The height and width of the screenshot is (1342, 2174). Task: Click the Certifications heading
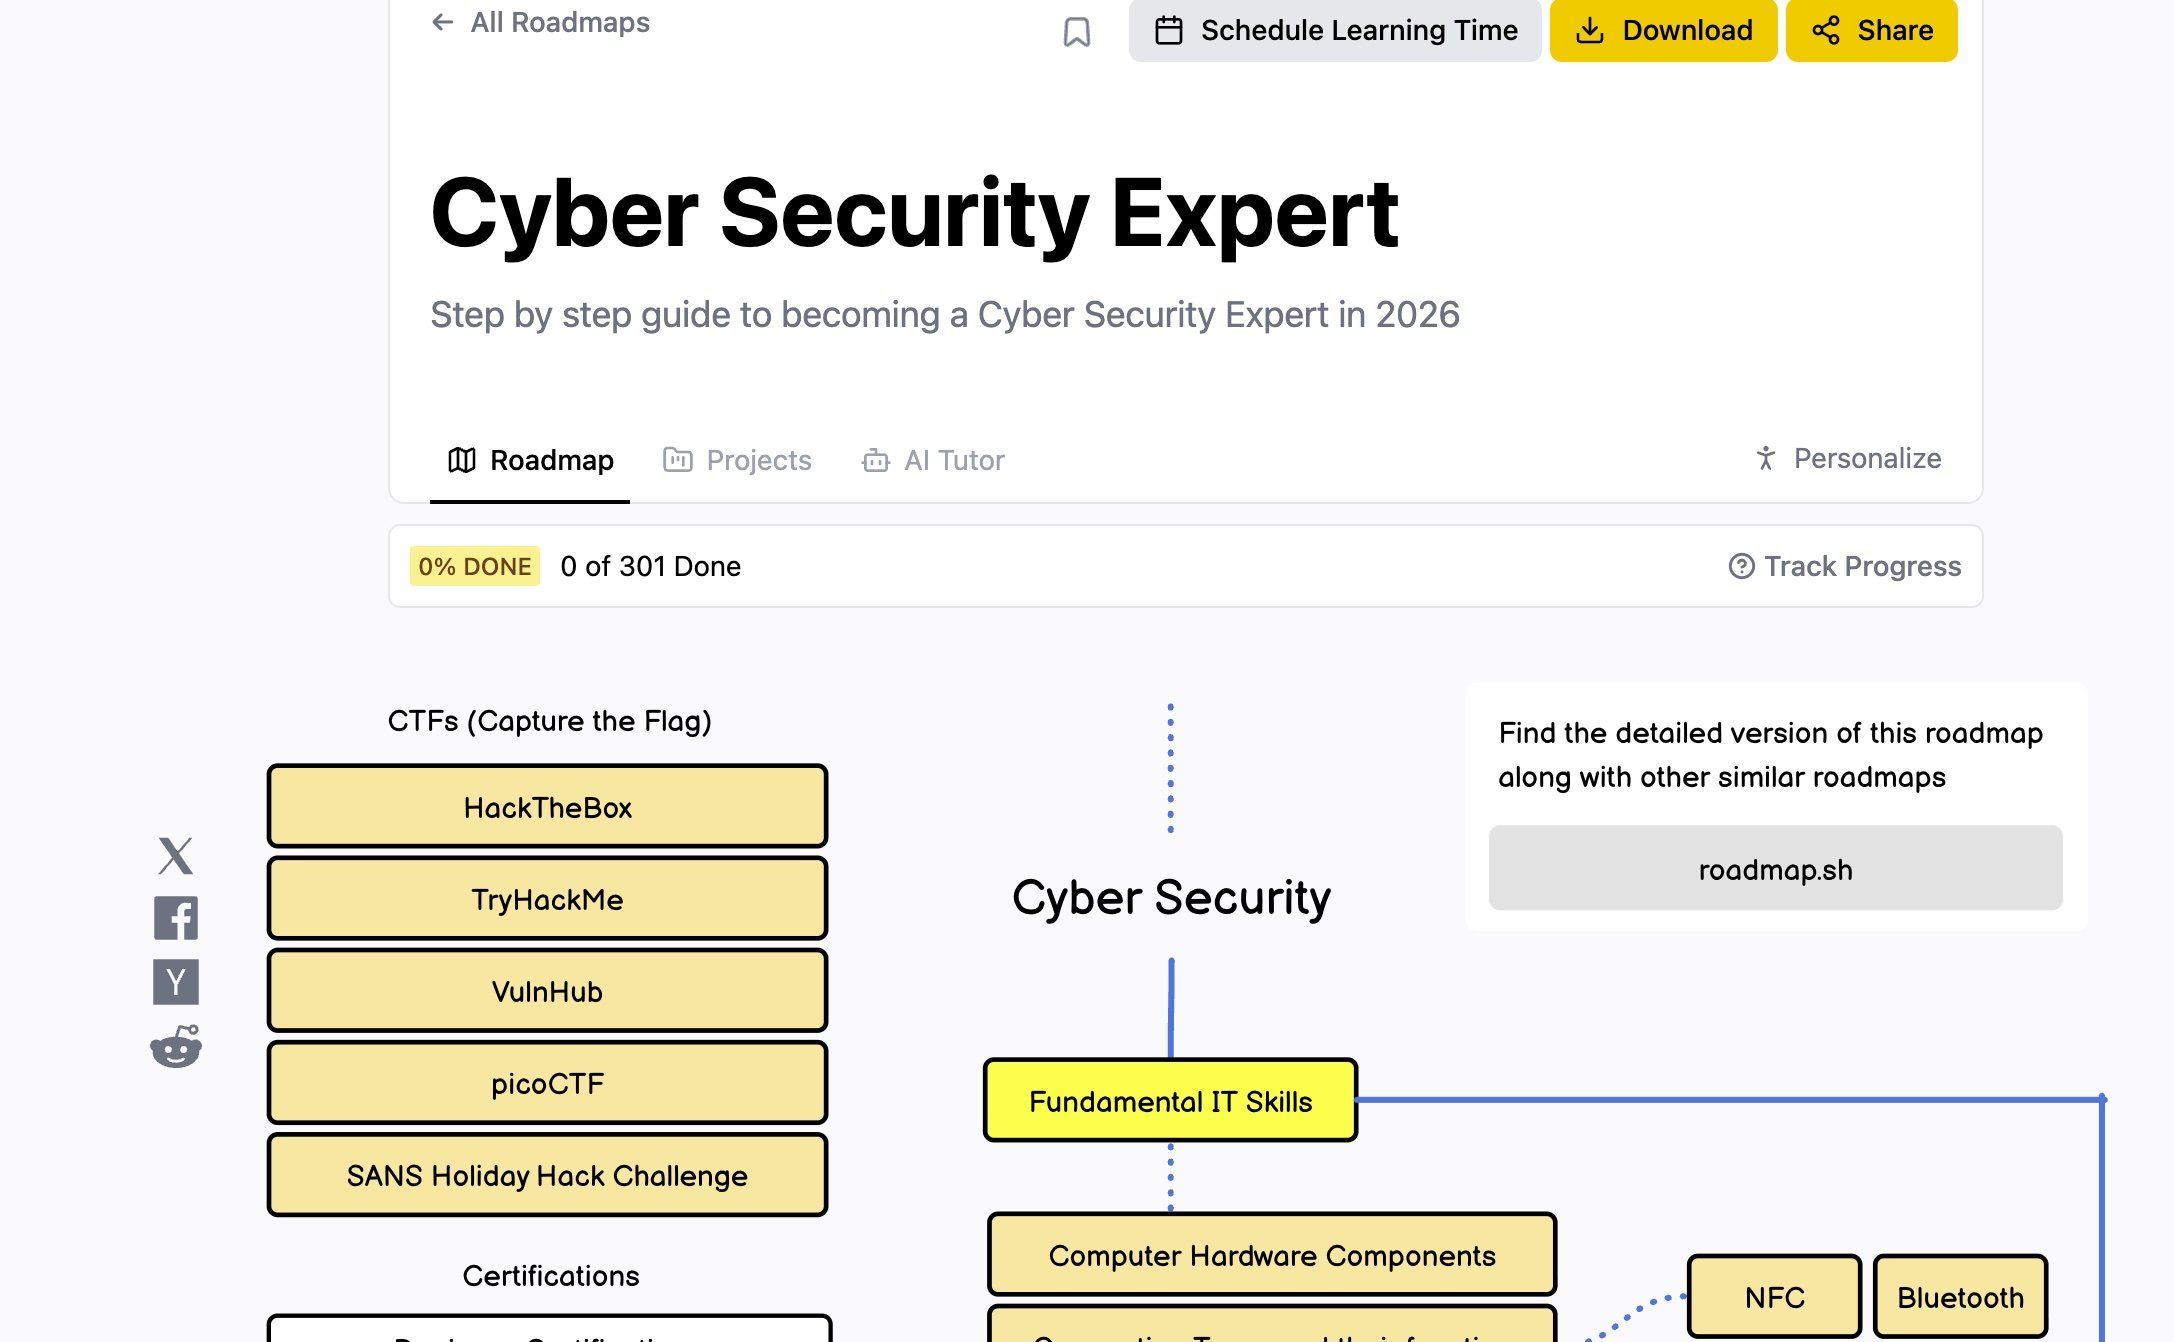(x=550, y=1275)
